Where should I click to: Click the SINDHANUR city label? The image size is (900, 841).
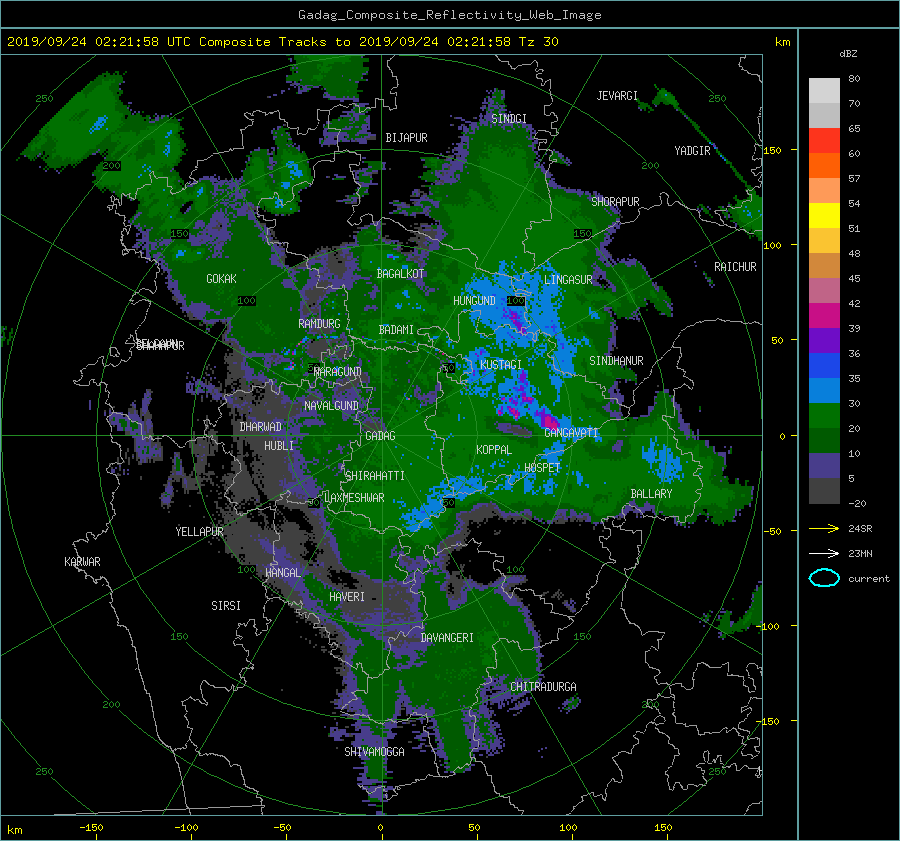pos(616,361)
